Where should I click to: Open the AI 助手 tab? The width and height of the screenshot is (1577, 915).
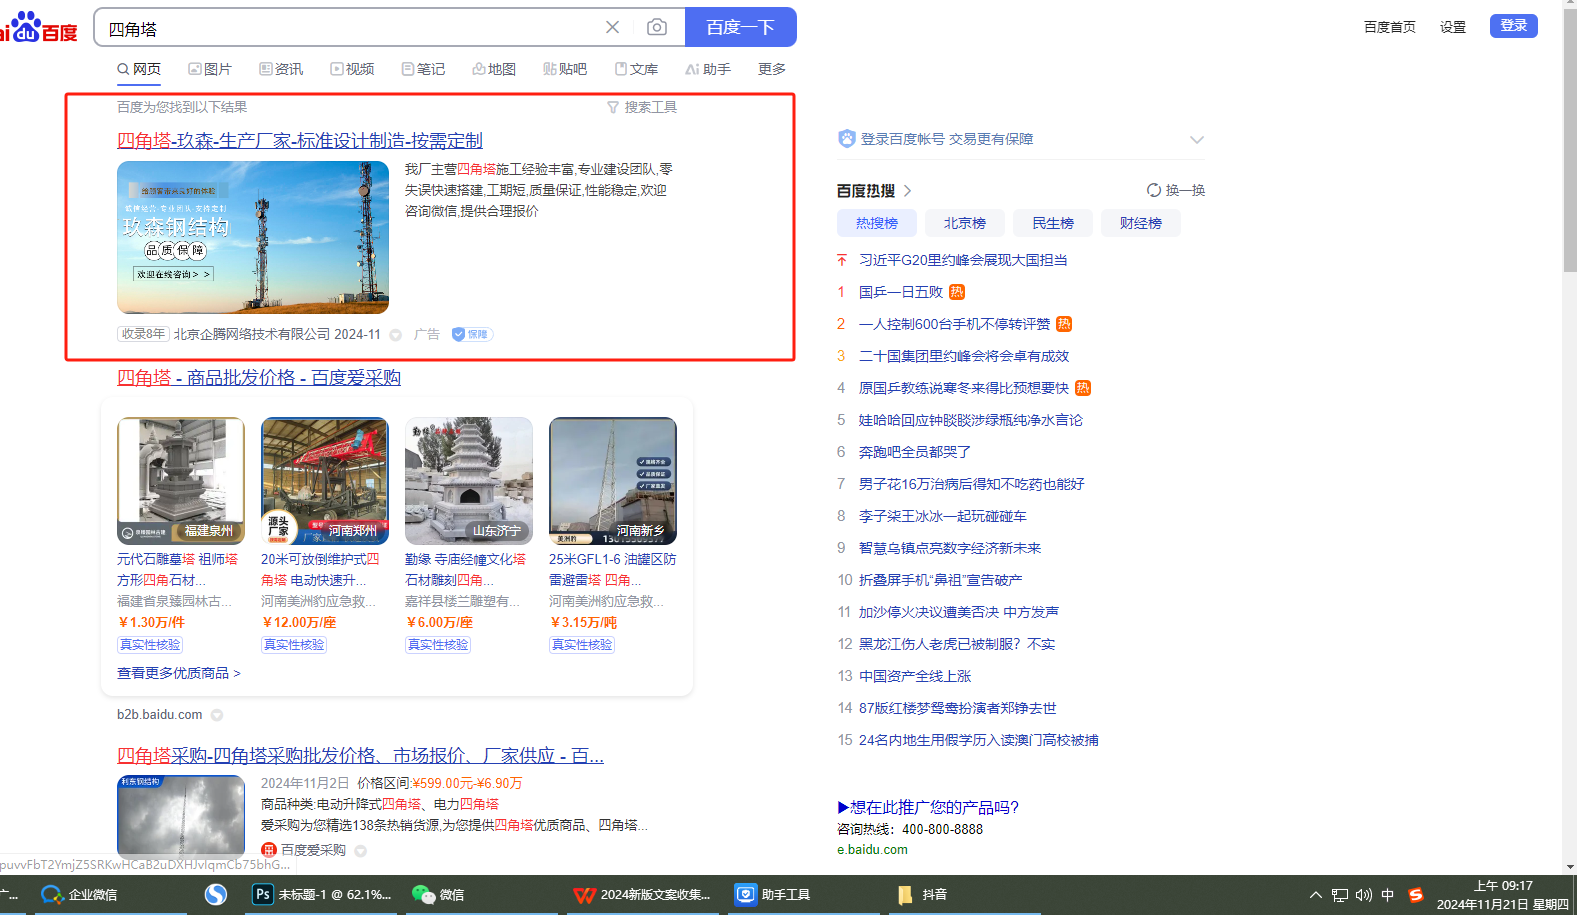point(708,69)
